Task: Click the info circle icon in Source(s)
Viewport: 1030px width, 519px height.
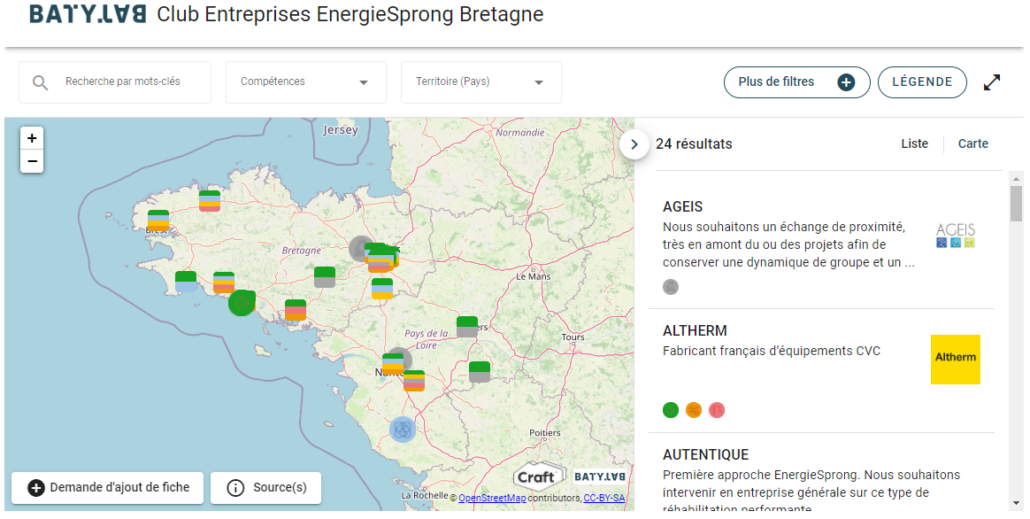Action: click(235, 488)
